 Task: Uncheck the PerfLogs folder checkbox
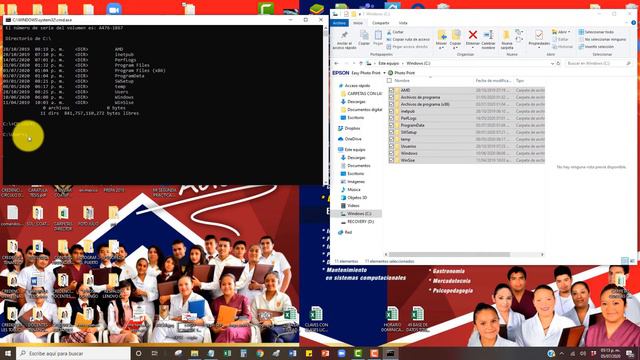coord(391,118)
